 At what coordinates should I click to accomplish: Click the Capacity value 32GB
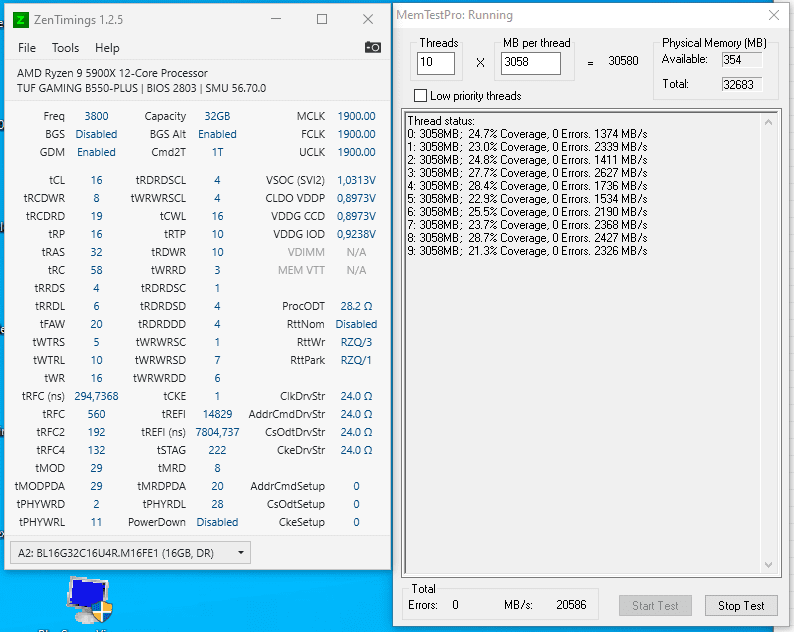[x=217, y=116]
